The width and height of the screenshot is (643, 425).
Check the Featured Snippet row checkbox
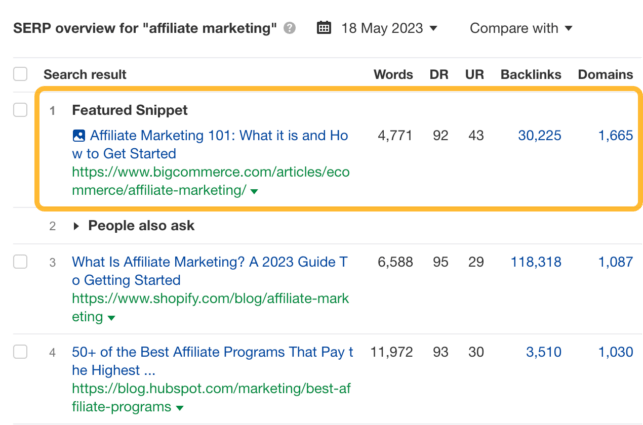click(20, 110)
